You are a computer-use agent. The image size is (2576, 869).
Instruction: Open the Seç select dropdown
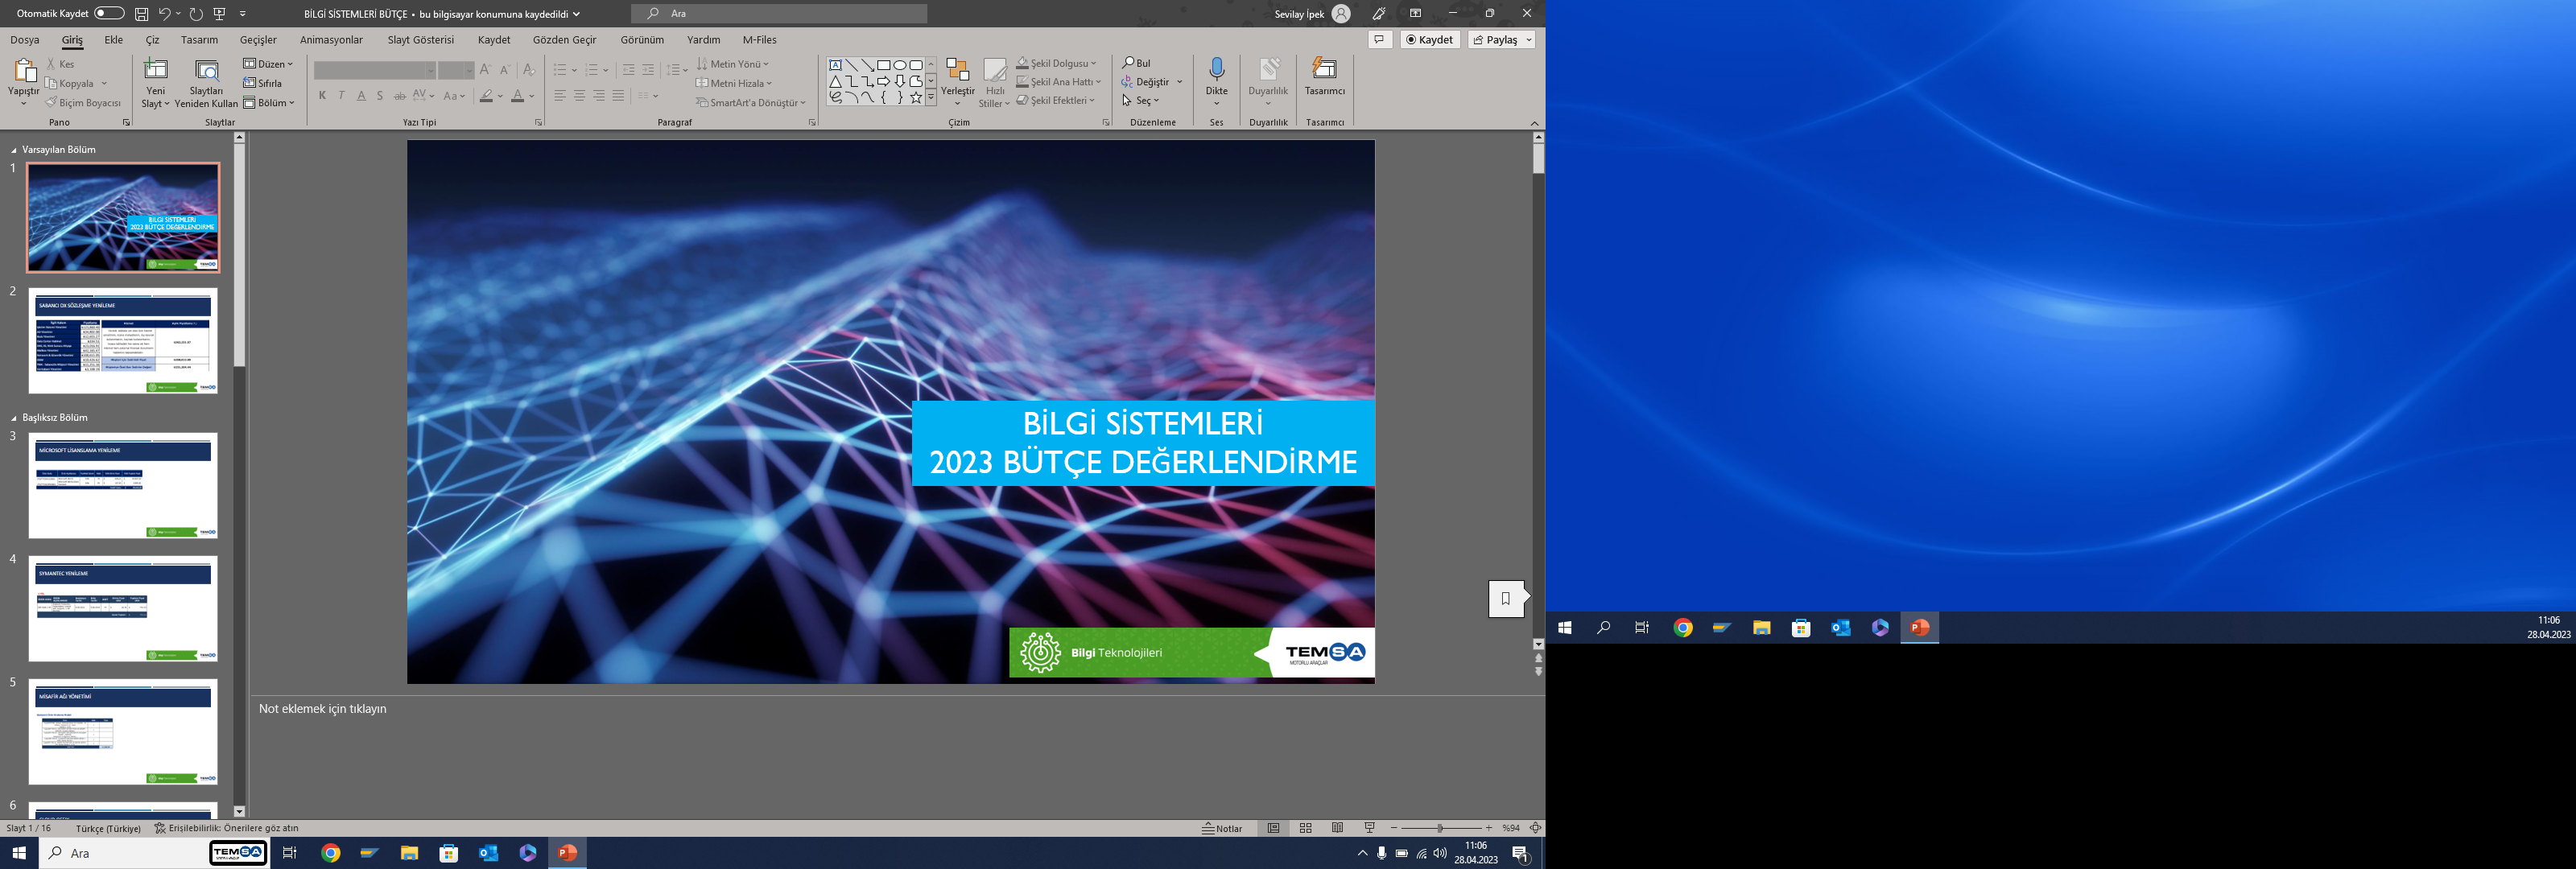coord(1141,101)
